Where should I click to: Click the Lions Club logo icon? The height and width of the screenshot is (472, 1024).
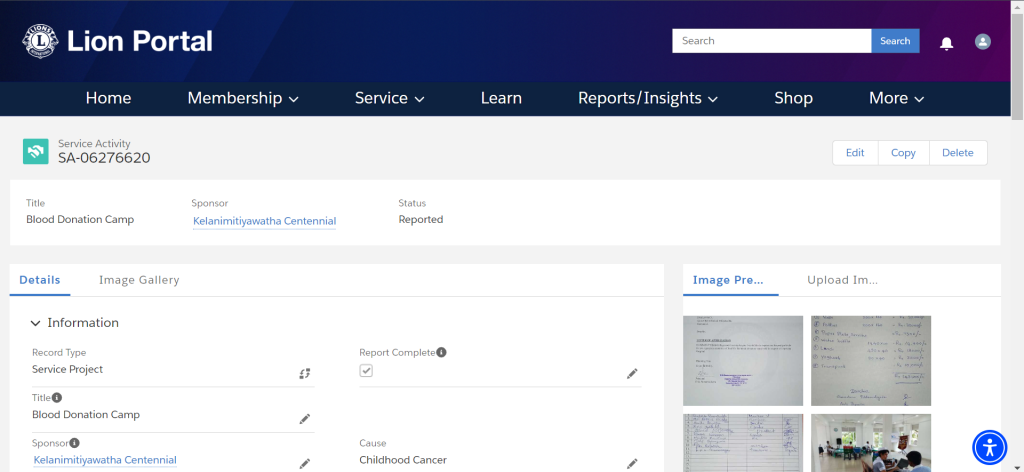[40, 41]
